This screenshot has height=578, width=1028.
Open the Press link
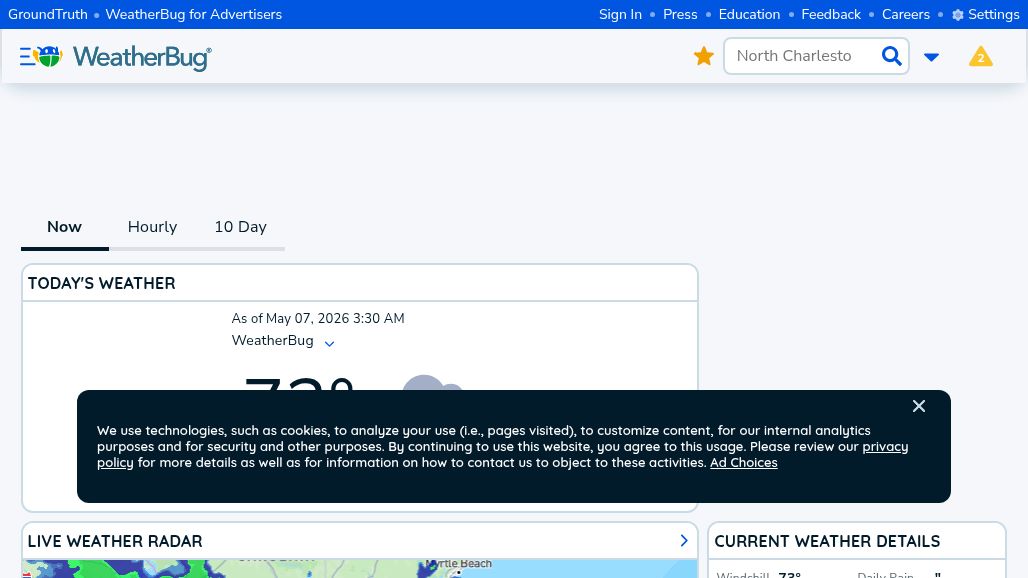coord(680,14)
